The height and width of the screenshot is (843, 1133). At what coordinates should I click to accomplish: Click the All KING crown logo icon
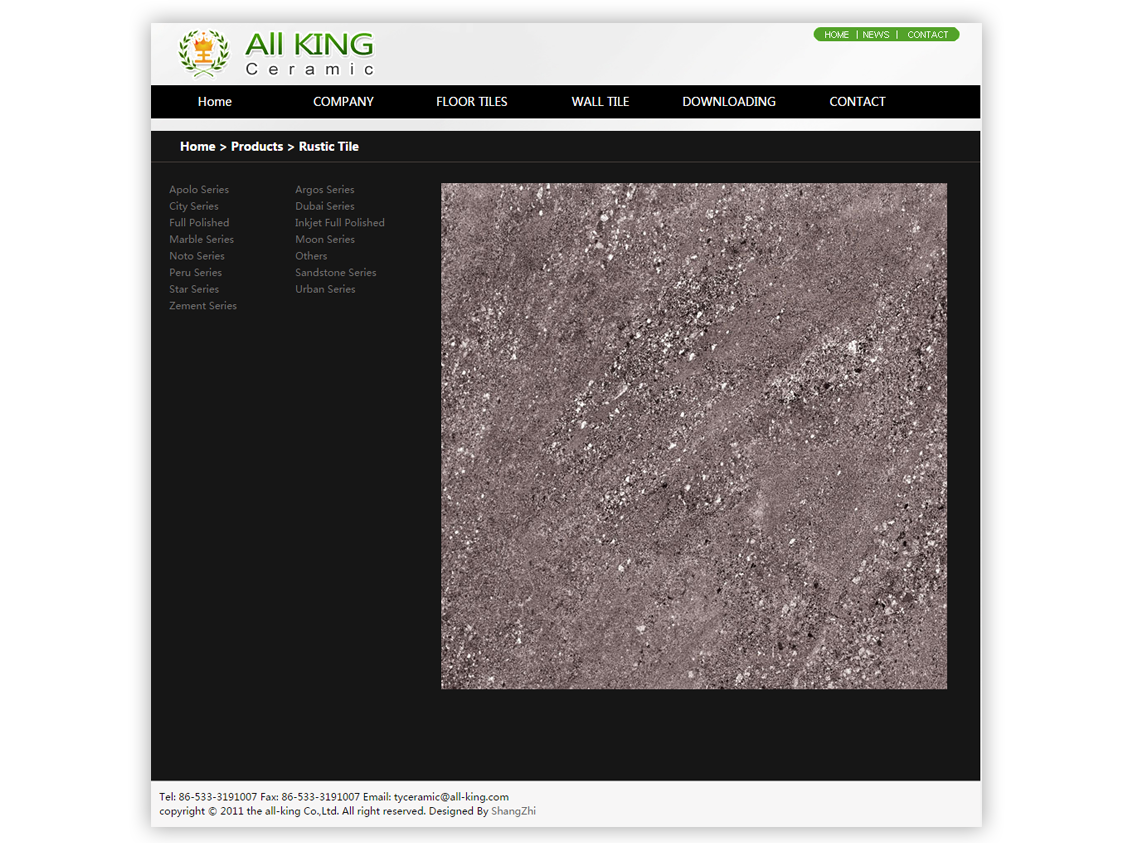click(204, 53)
